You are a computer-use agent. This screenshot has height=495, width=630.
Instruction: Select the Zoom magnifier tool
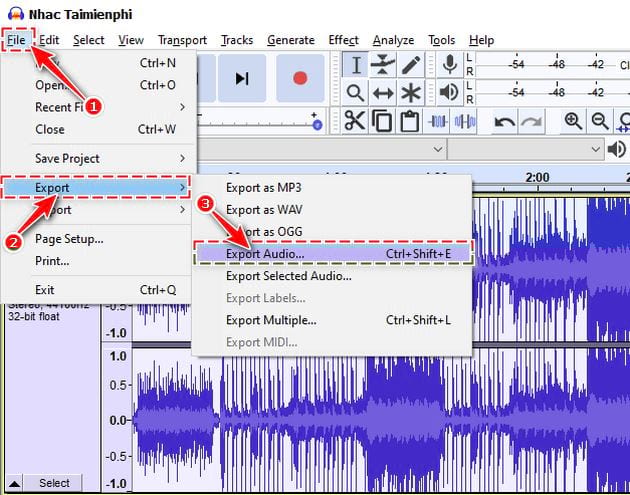coord(355,93)
